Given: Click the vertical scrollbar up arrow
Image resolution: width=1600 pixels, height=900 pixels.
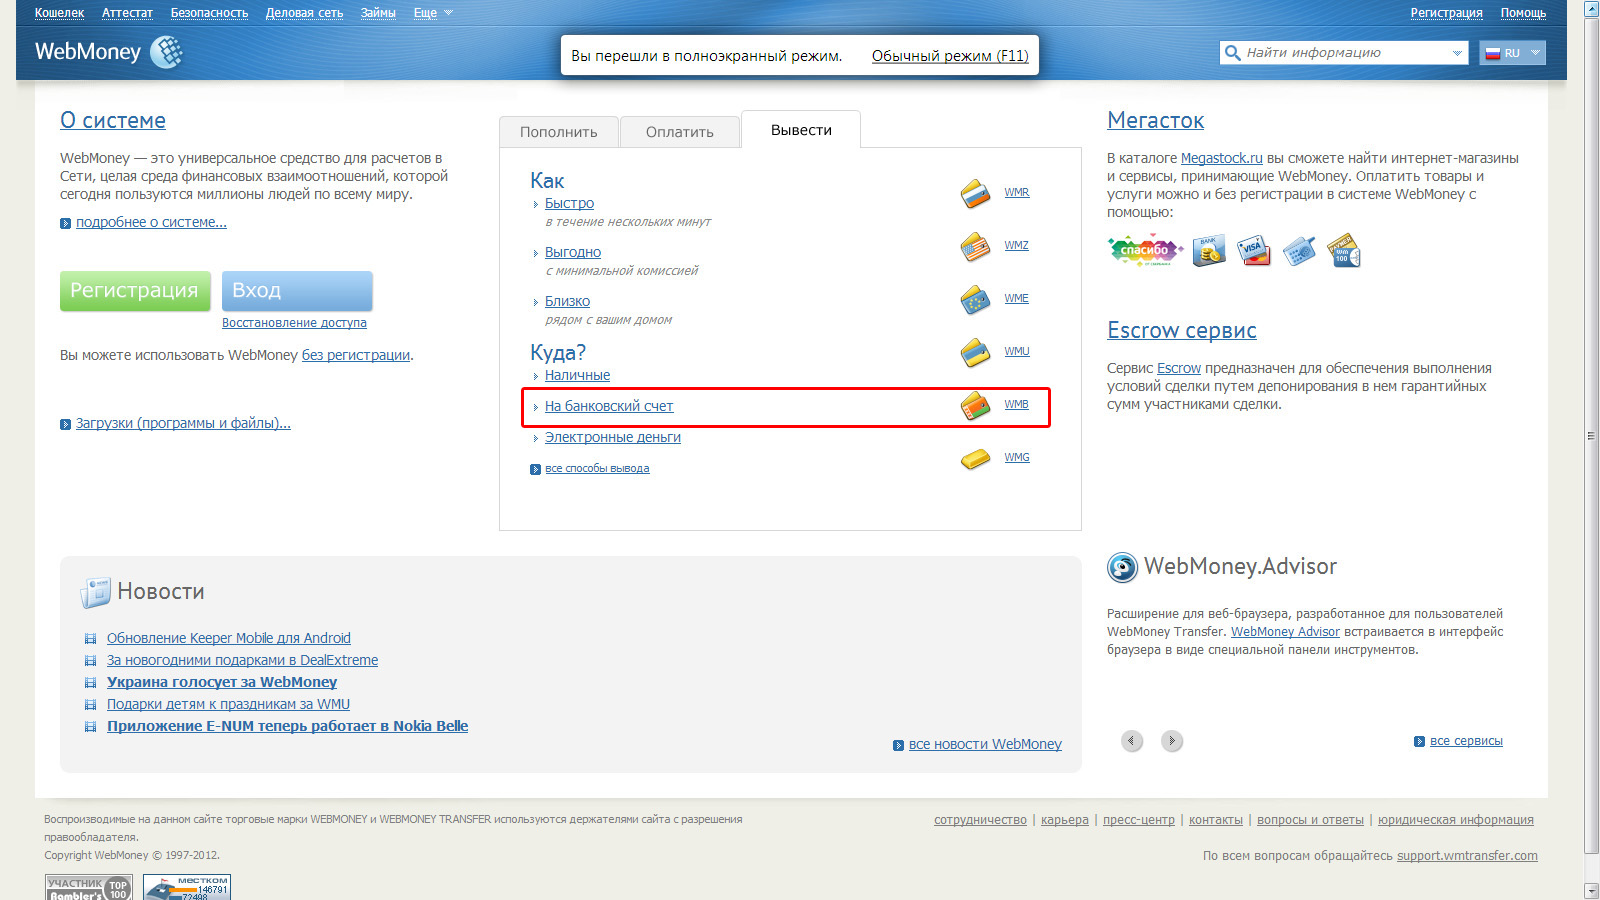Looking at the screenshot, I should pyautogui.click(x=1592, y=9).
